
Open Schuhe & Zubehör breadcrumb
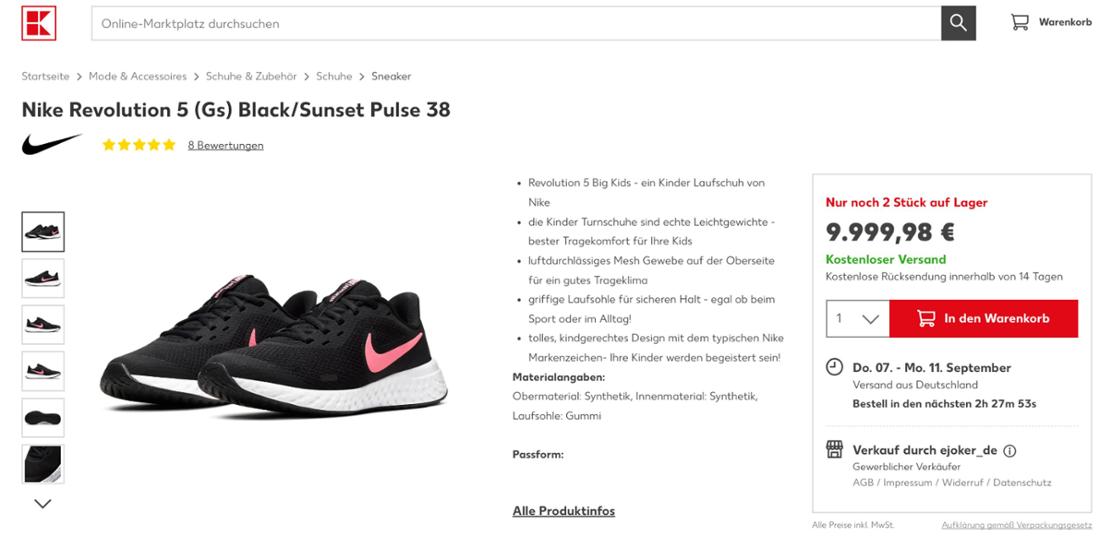point(251,76)
